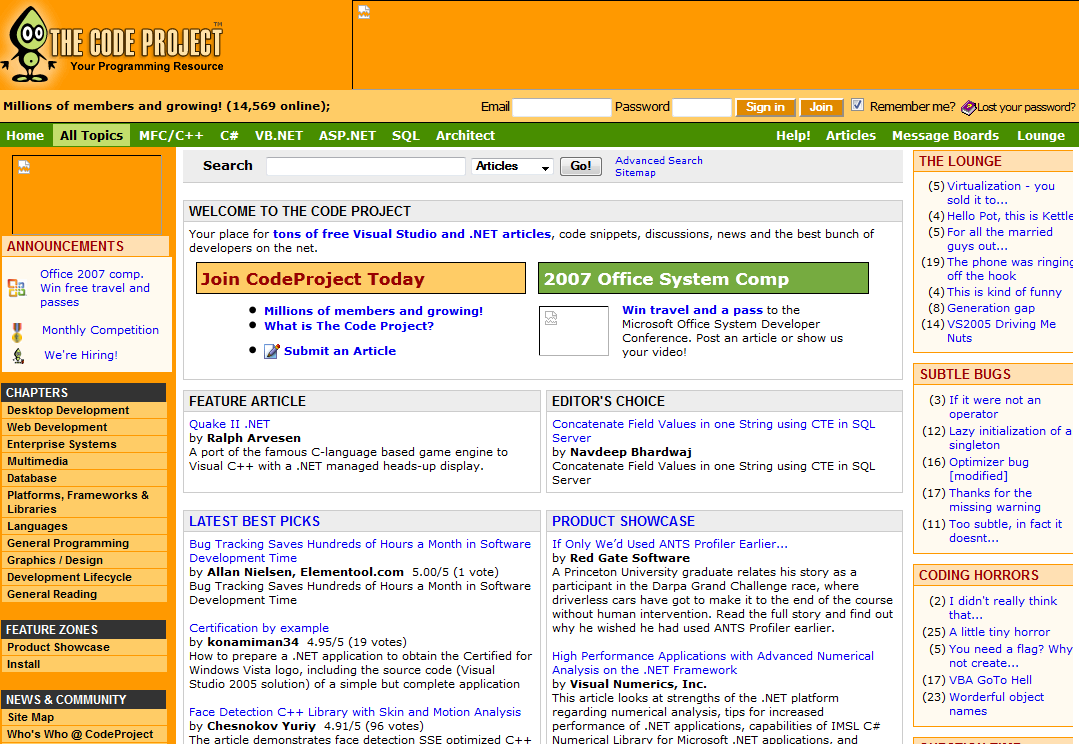Open the Quake II .NET feature article
1079x744 pixels.
229,424
